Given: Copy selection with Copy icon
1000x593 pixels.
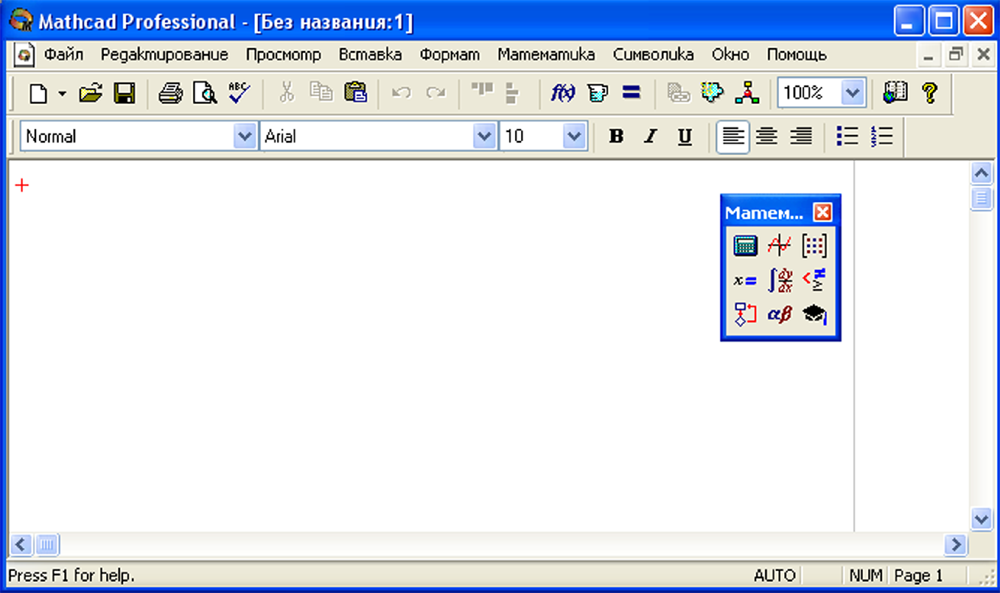Looking at the screenshot, I should point(321,93).
